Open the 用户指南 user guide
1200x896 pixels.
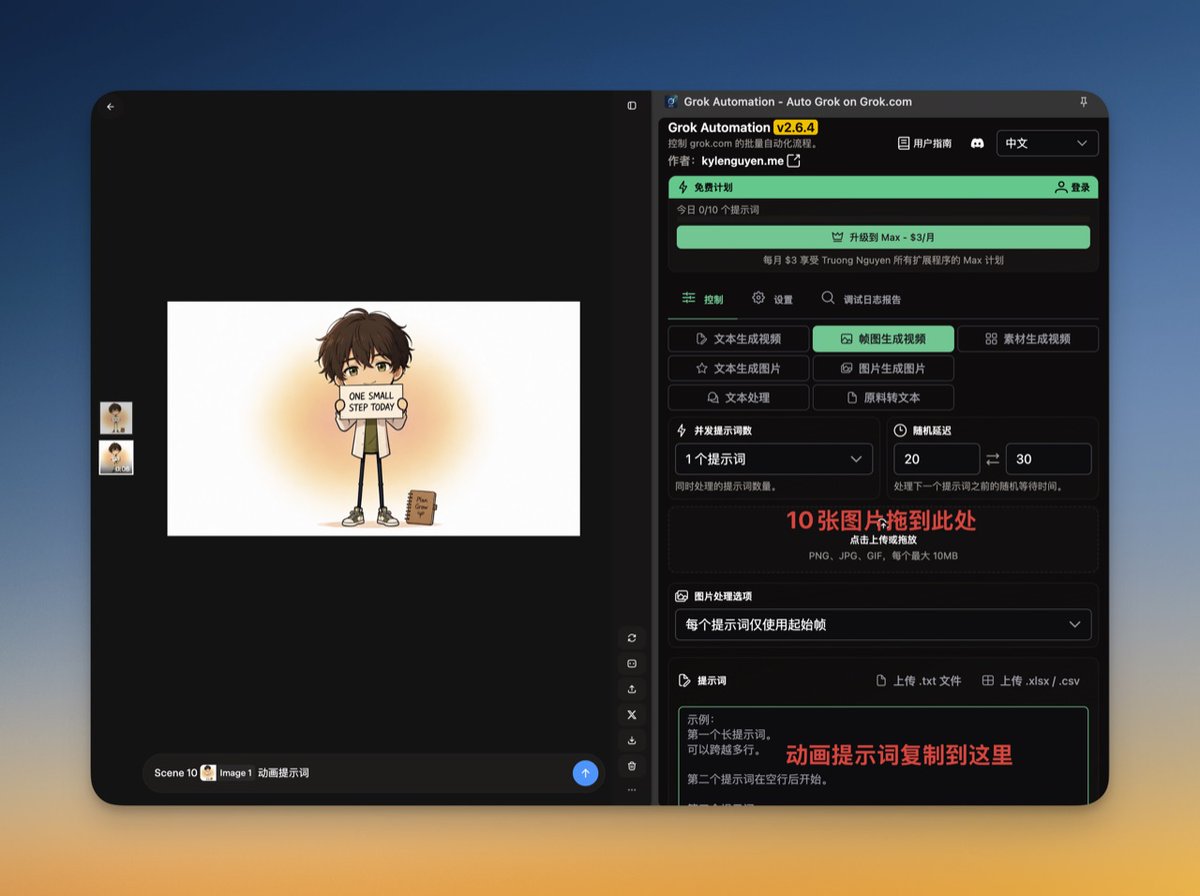coord(925,143)
